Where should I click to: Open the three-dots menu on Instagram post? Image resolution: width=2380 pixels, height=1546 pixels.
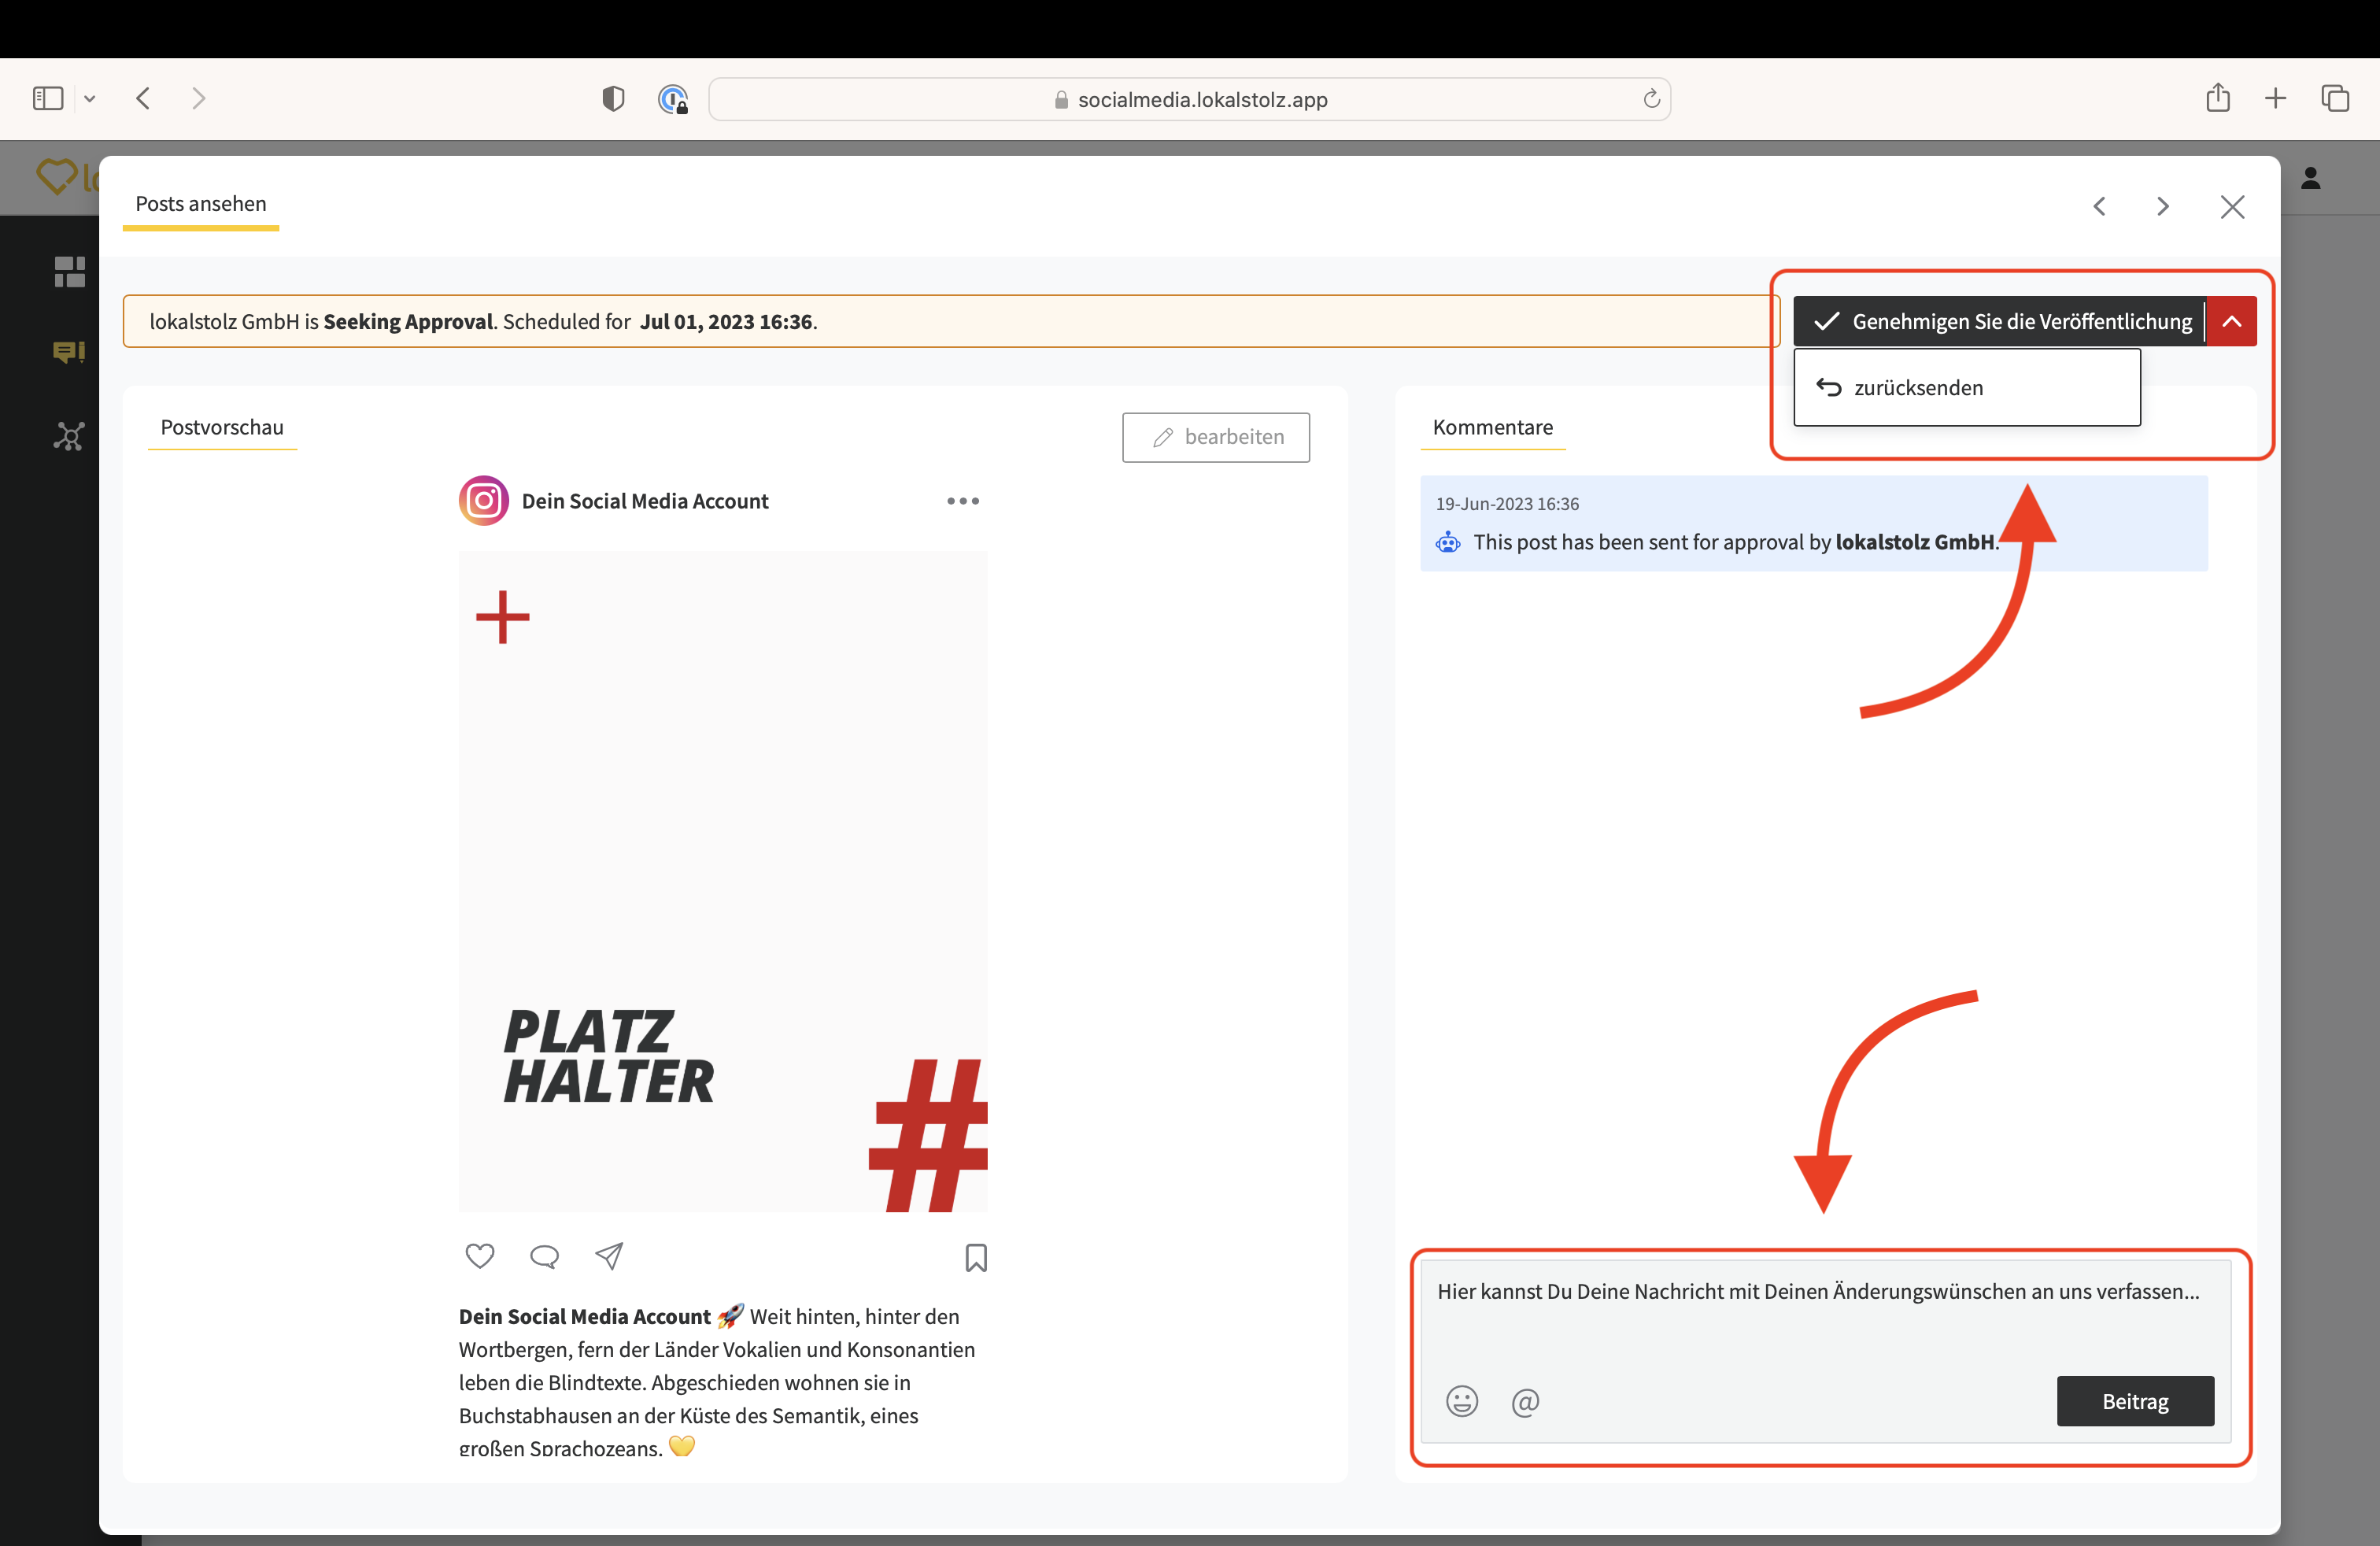pos(963,501)
